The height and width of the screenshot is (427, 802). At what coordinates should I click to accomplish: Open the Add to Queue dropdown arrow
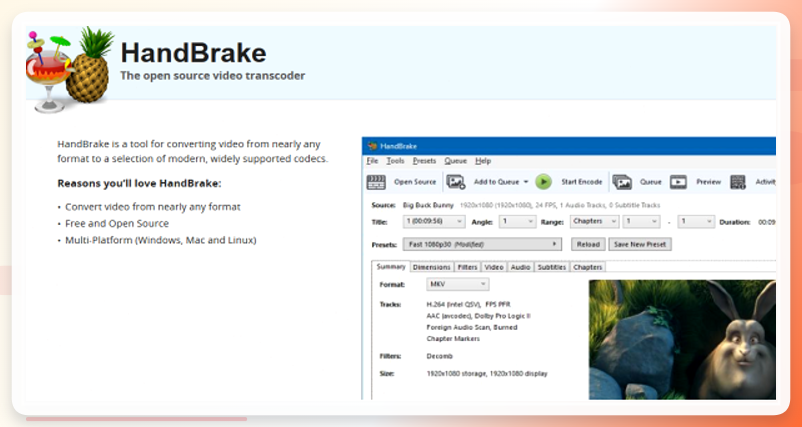tap(525, 182)
